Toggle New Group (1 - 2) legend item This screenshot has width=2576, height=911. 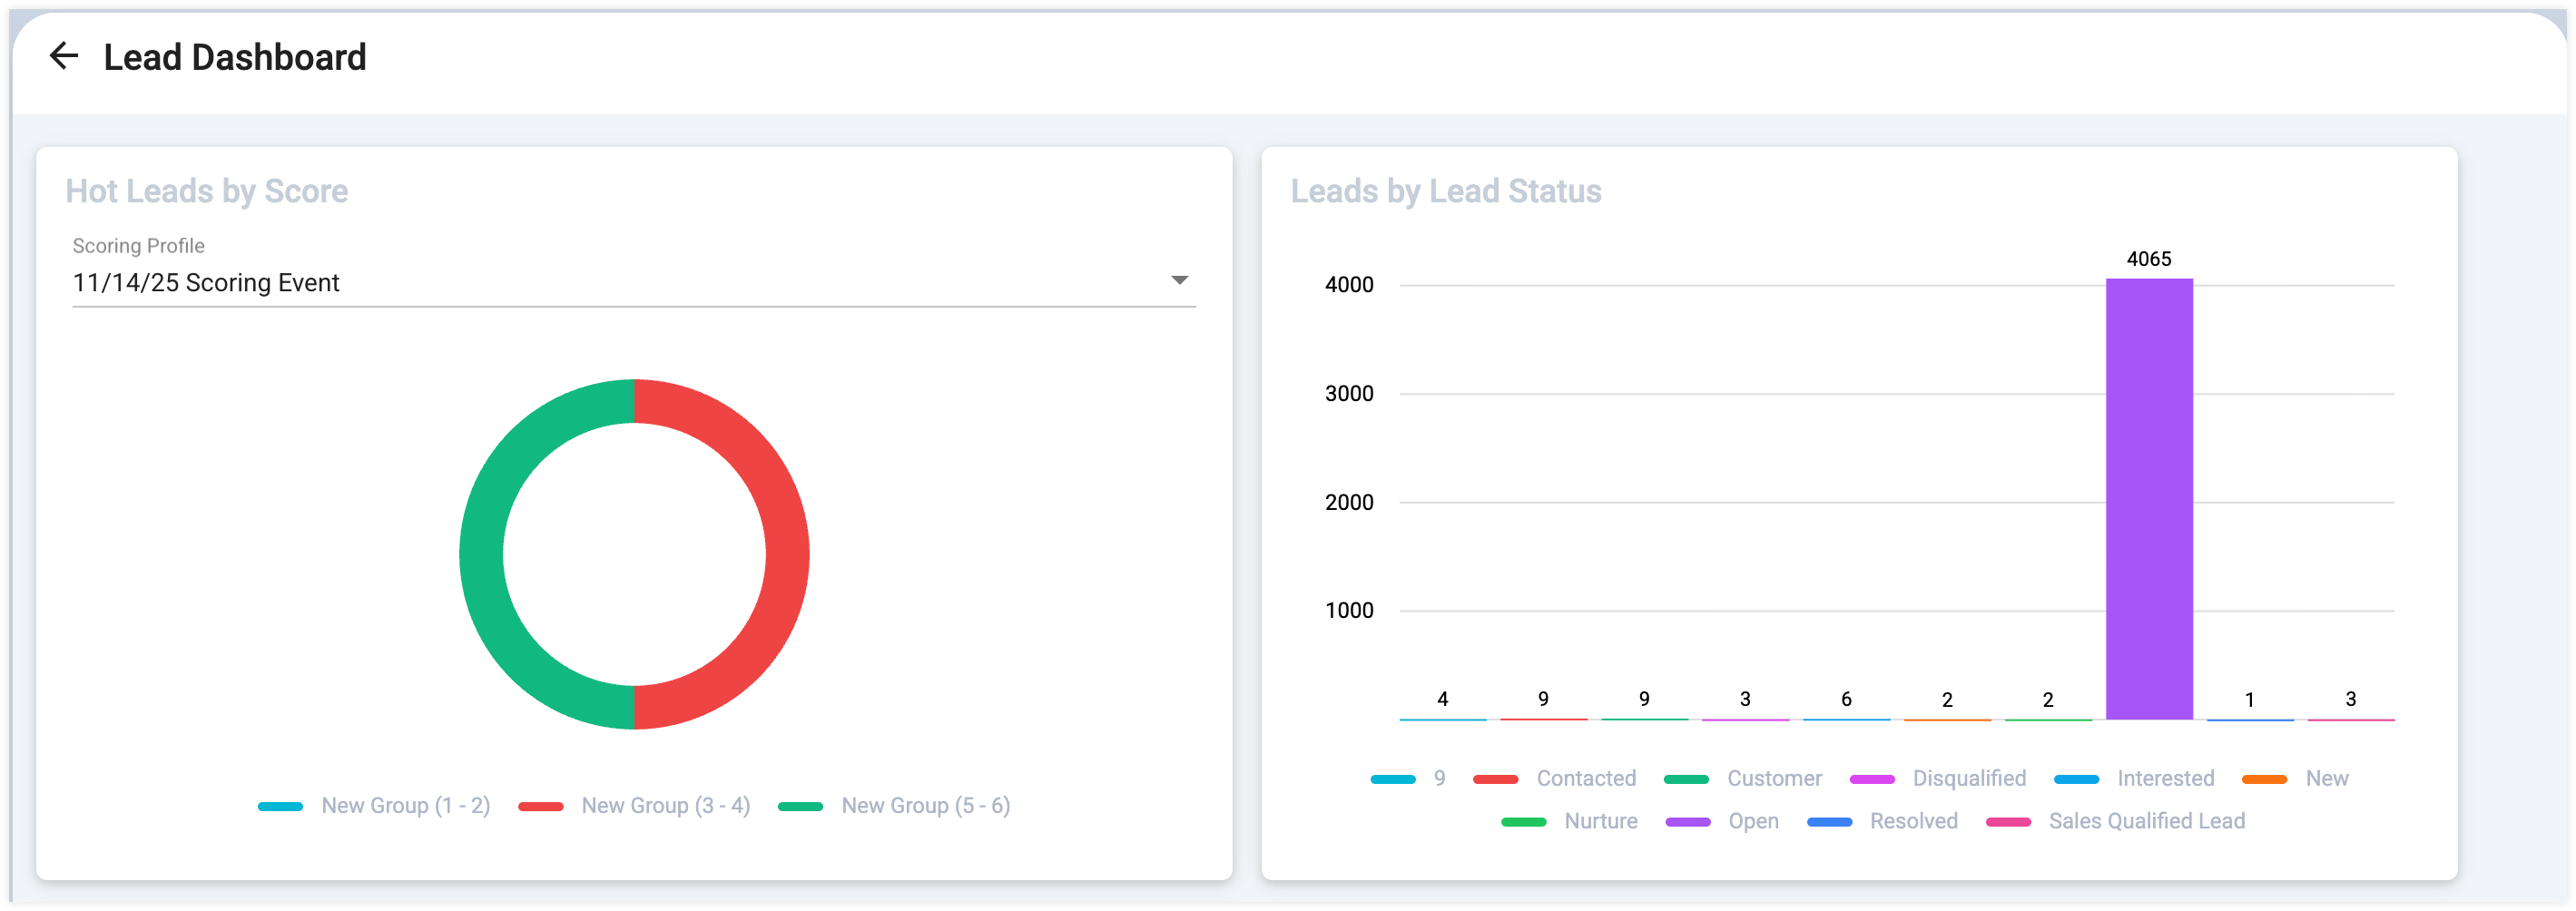point(374,805)
